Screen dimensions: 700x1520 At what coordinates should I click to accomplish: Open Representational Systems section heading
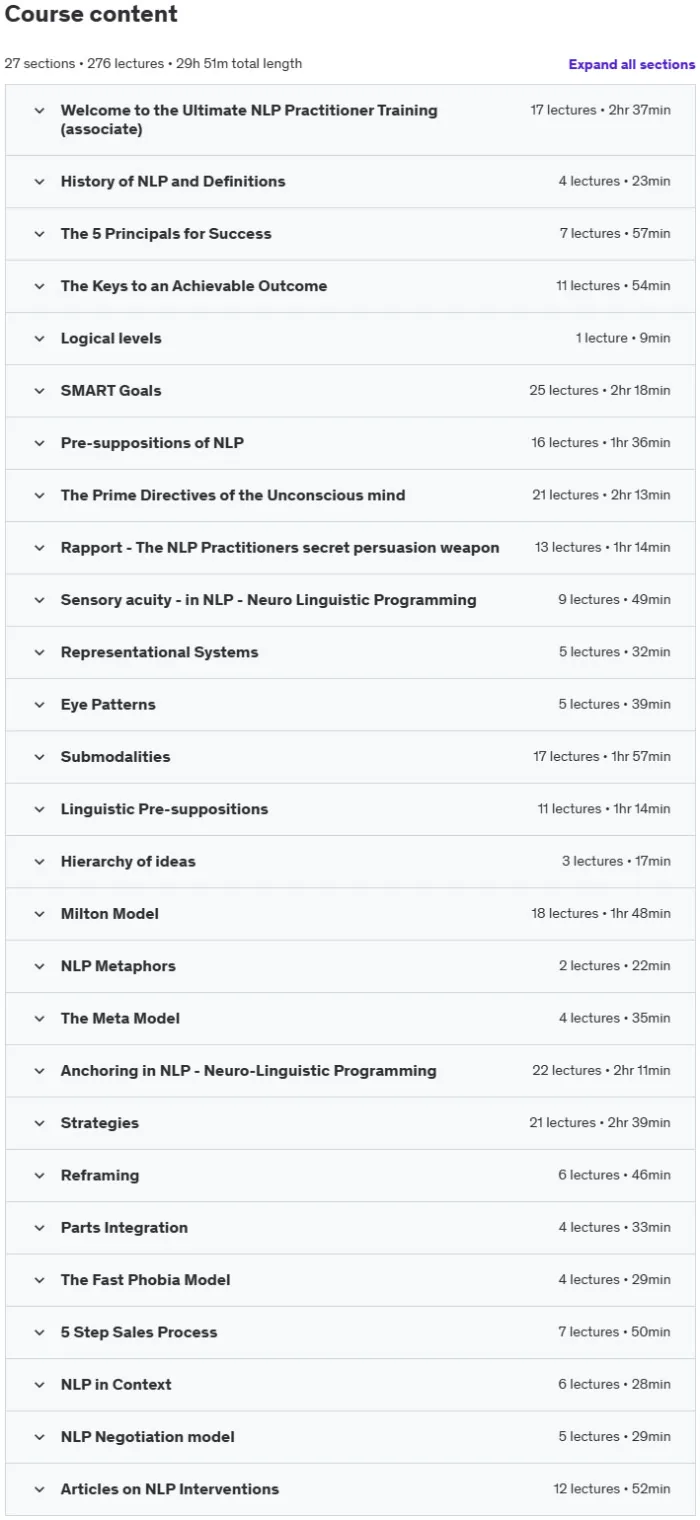coord(159,652)
